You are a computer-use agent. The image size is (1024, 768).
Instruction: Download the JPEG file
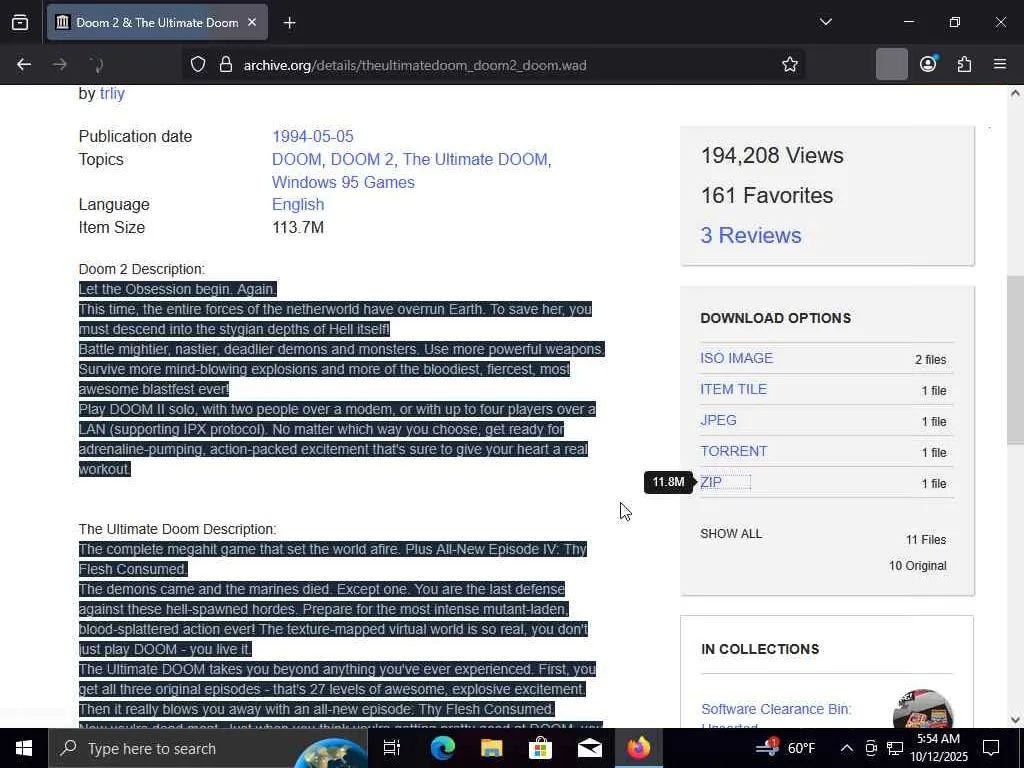718,421
